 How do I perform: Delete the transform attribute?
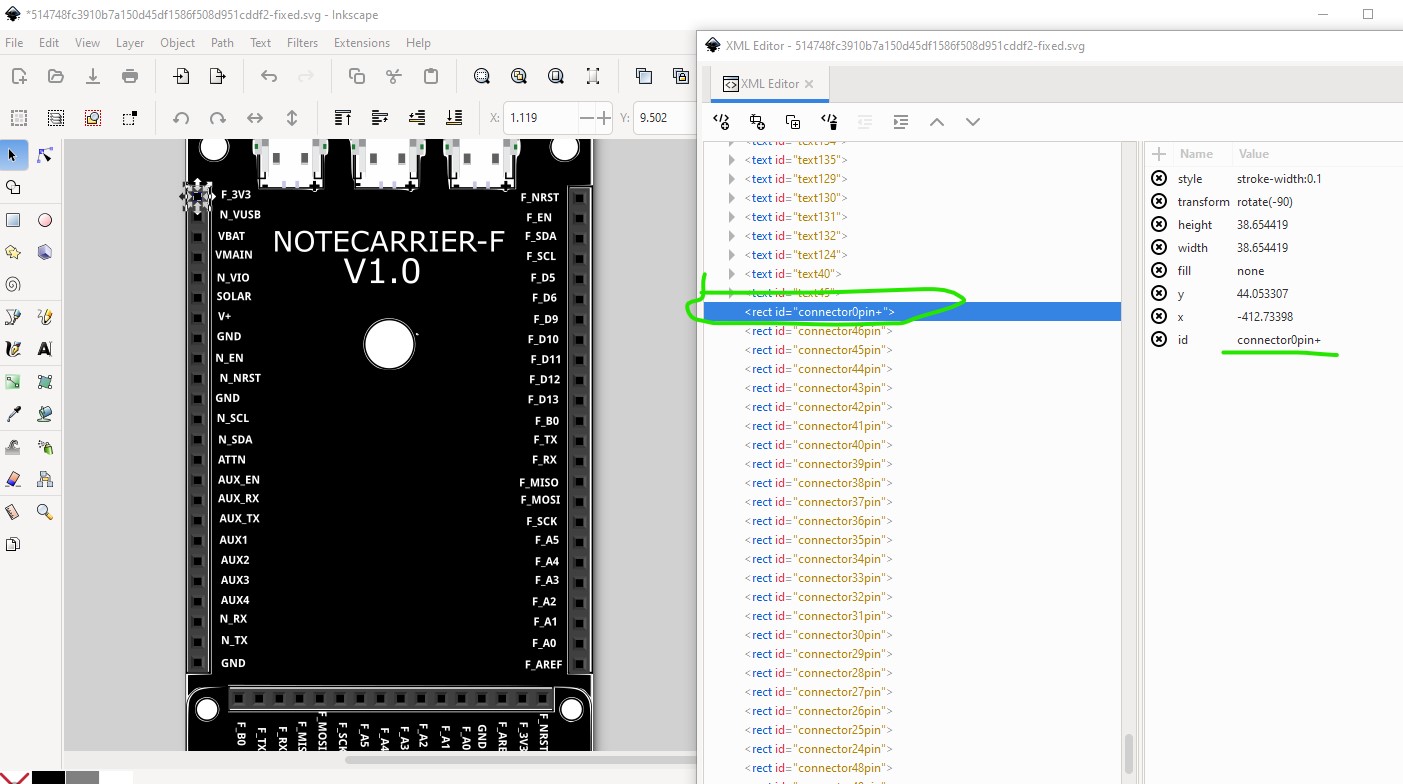point(1159,201)
